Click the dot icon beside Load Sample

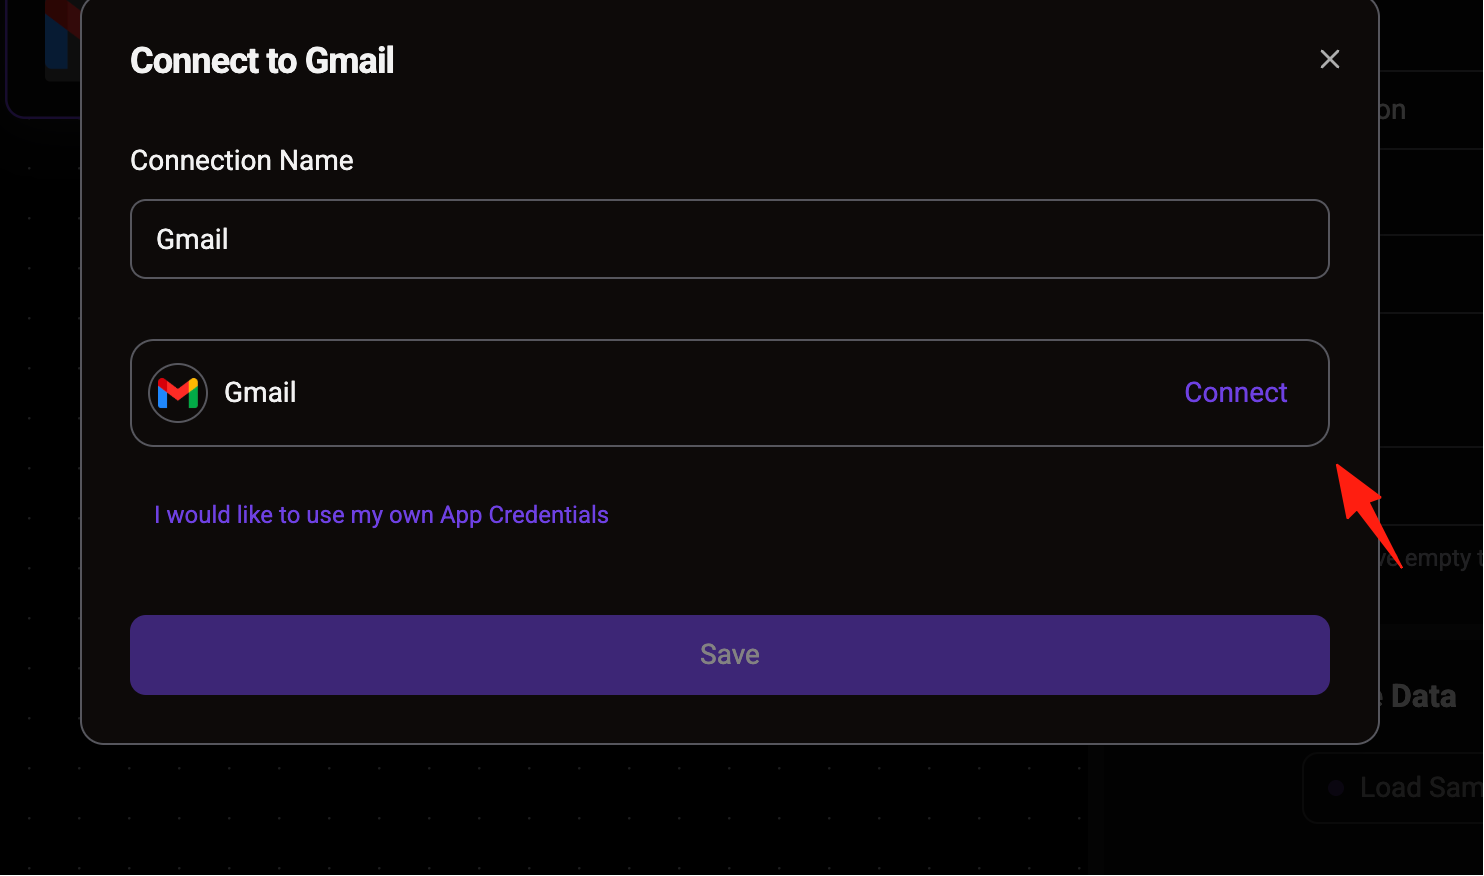click(x=1335, y=788)
